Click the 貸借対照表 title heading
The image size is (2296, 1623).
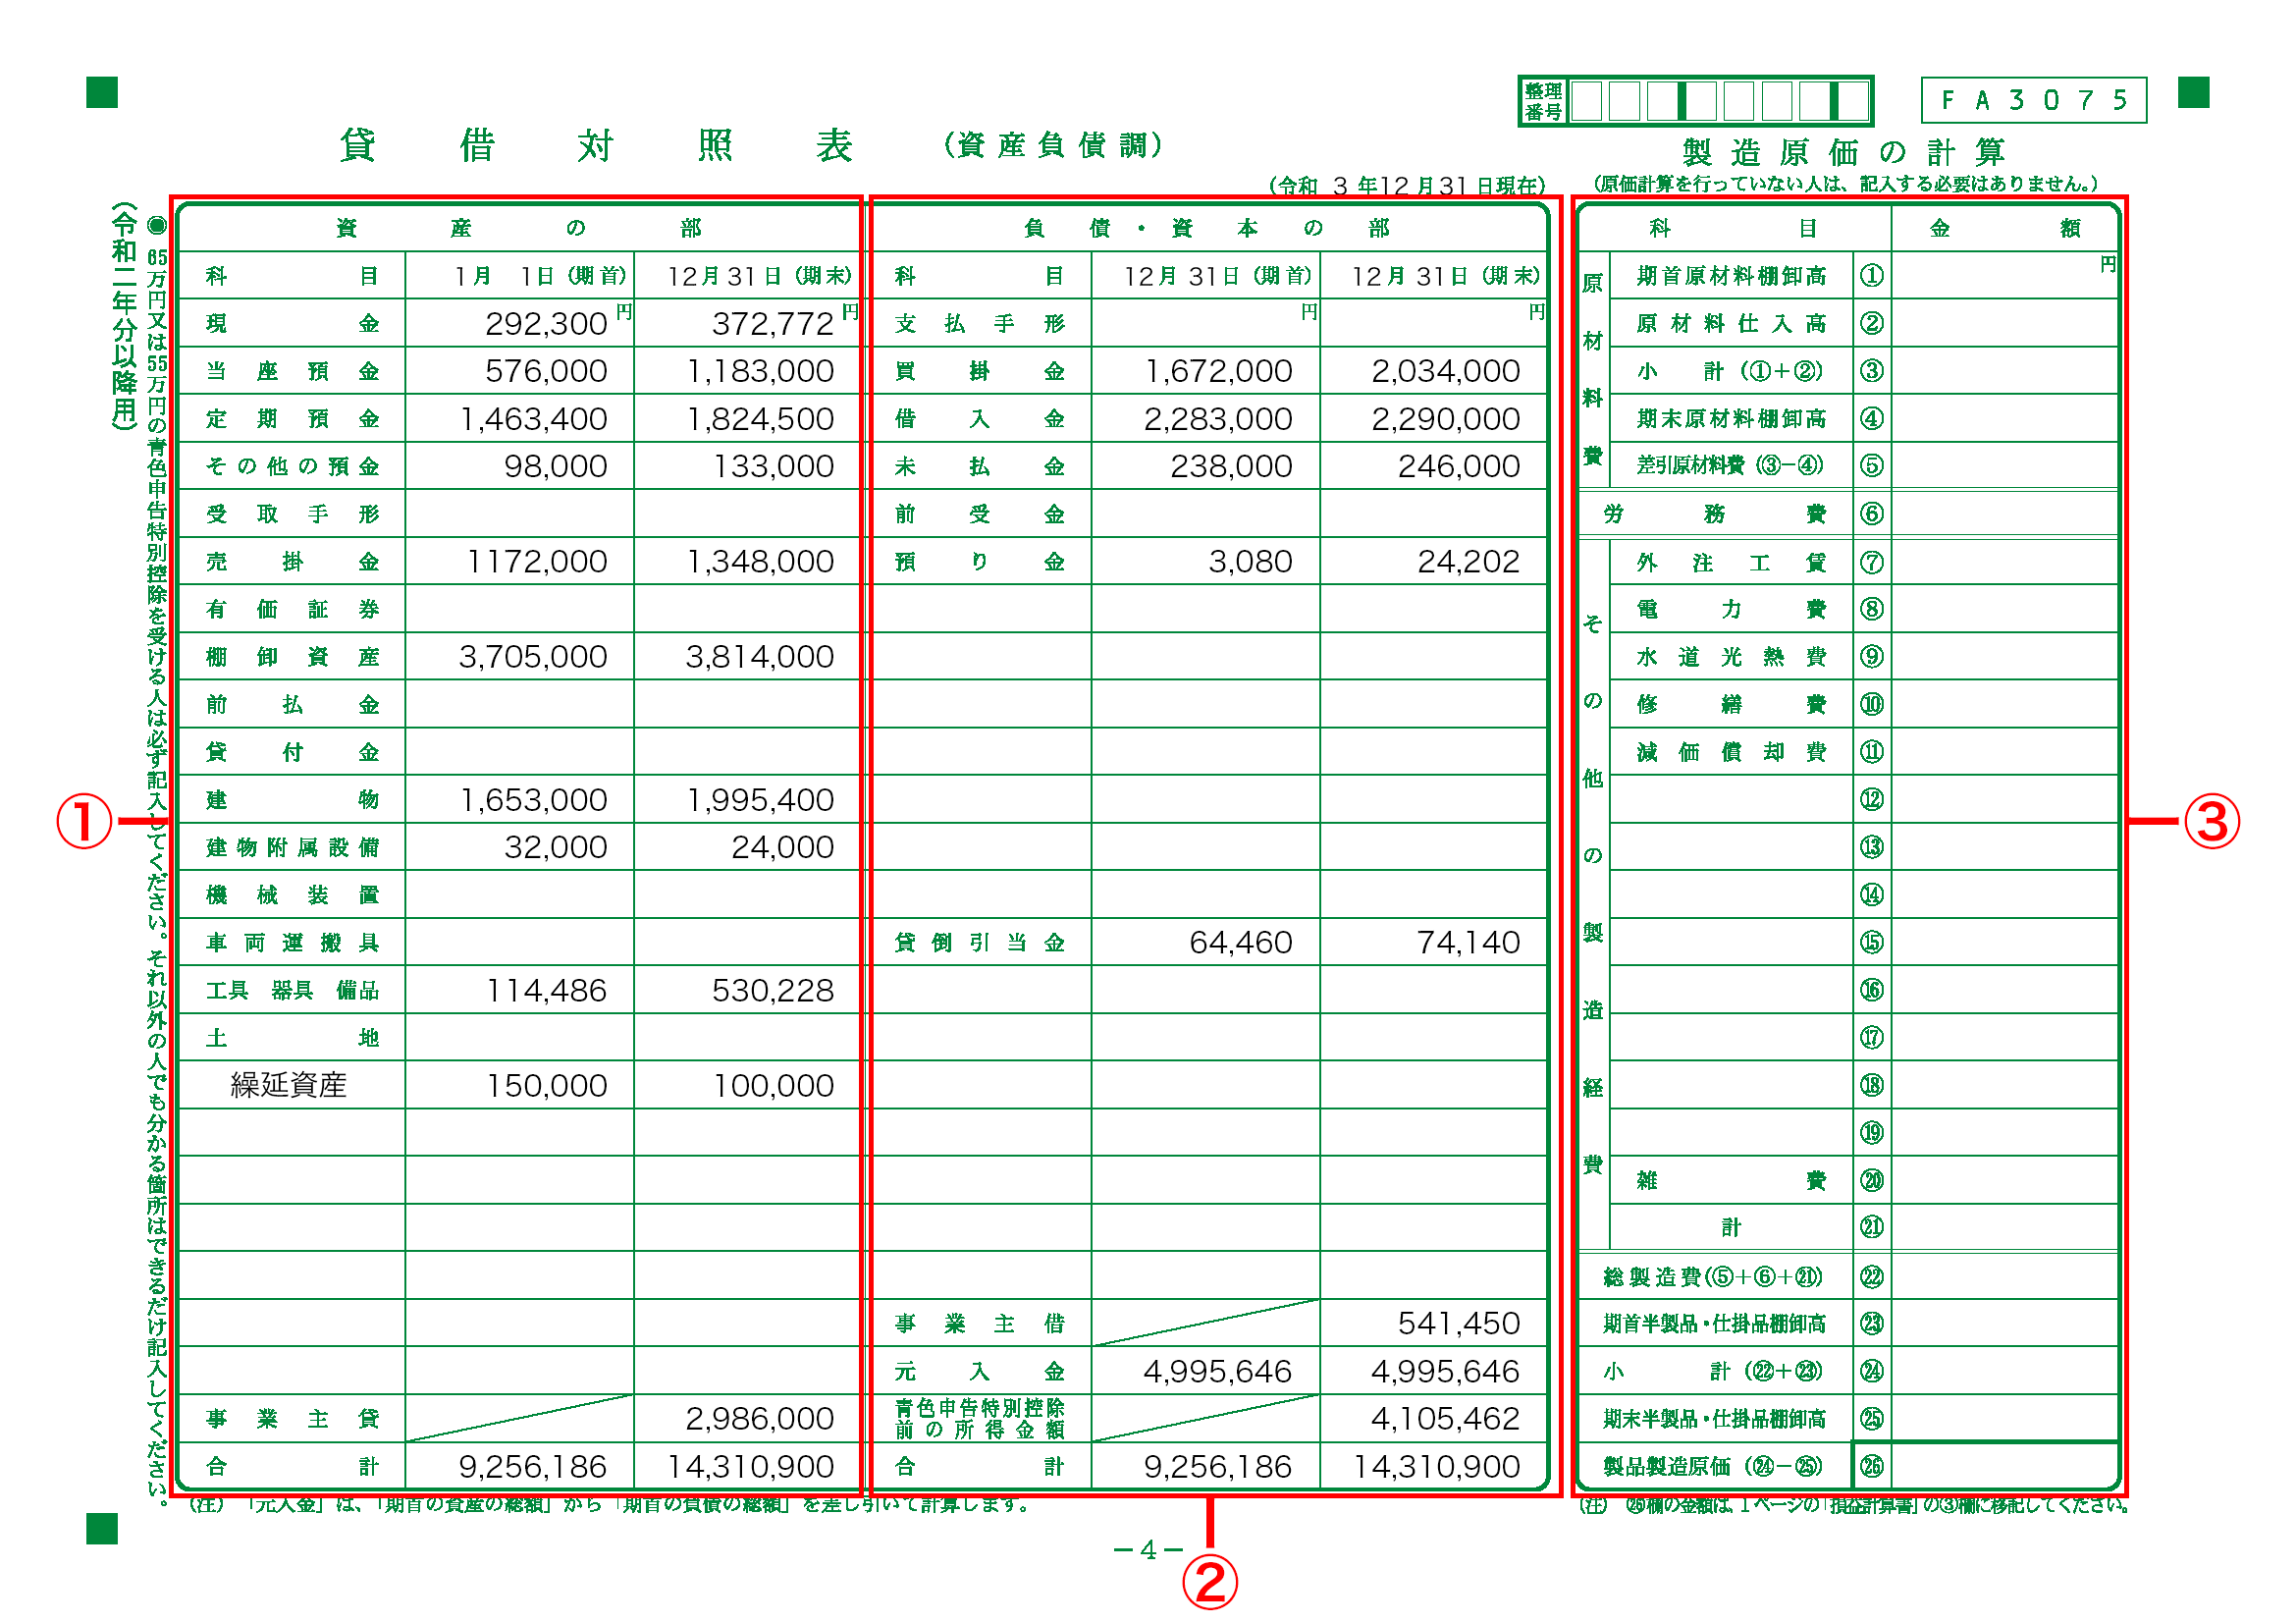[x=596, y=146]
